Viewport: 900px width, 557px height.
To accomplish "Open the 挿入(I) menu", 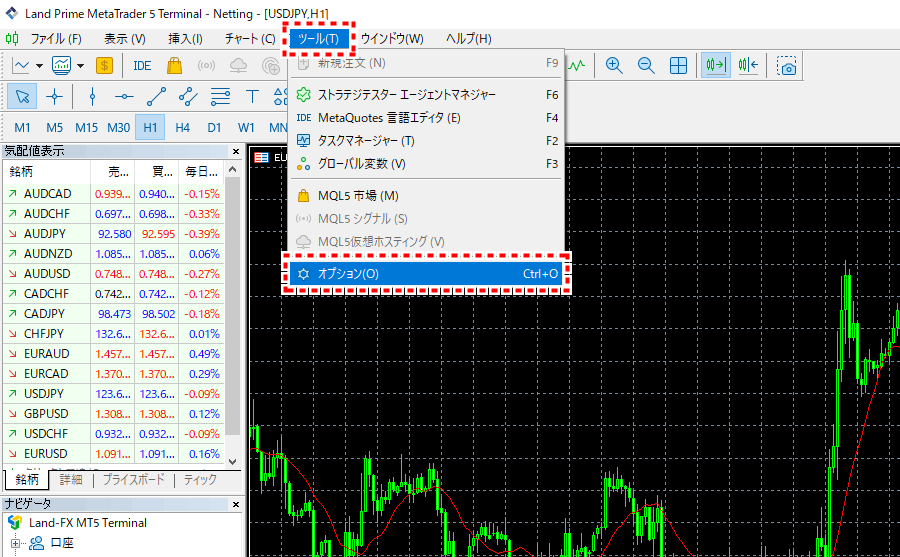I will (185, 39).
